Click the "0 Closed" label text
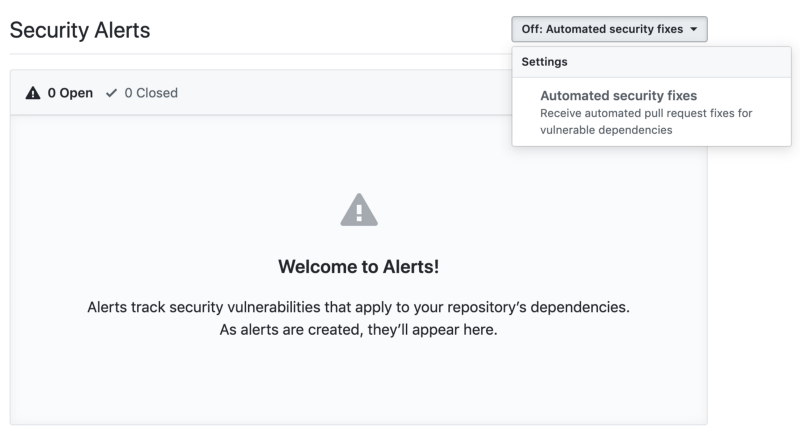The image size is (800, 440). coord(151,93)
